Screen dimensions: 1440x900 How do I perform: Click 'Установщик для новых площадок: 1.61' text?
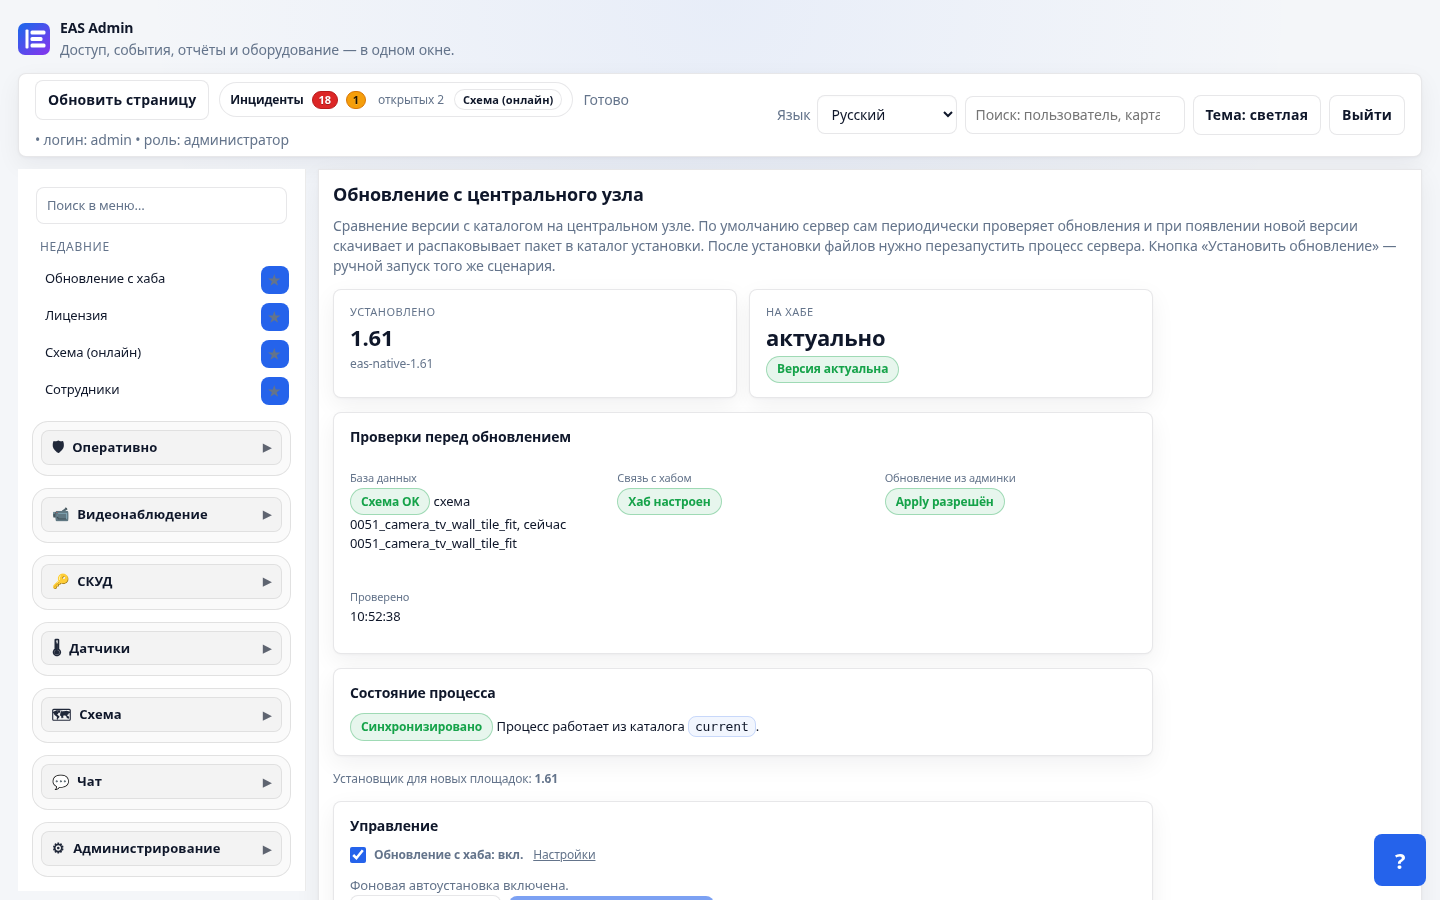pyautogui.click(x=445, y=779)
